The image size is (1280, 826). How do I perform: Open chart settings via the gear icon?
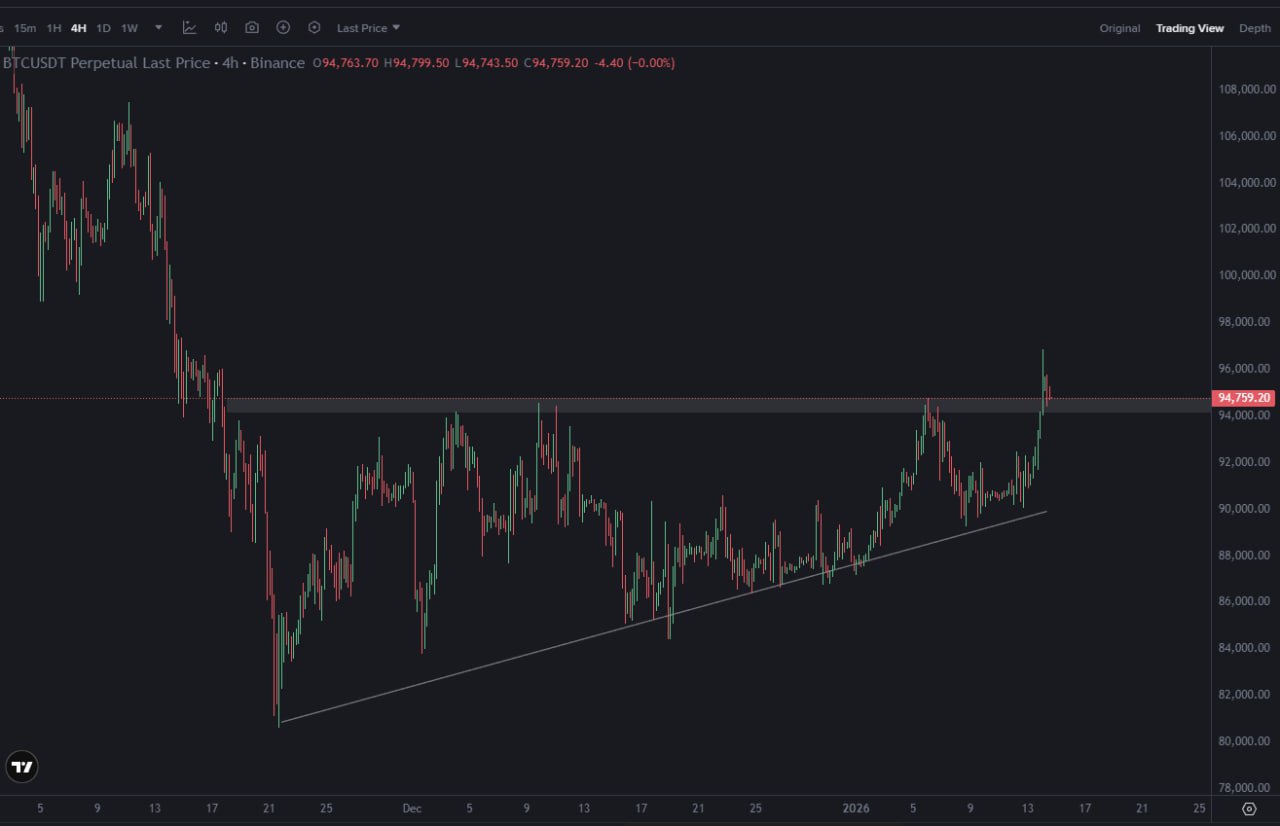tap(314, 27)
